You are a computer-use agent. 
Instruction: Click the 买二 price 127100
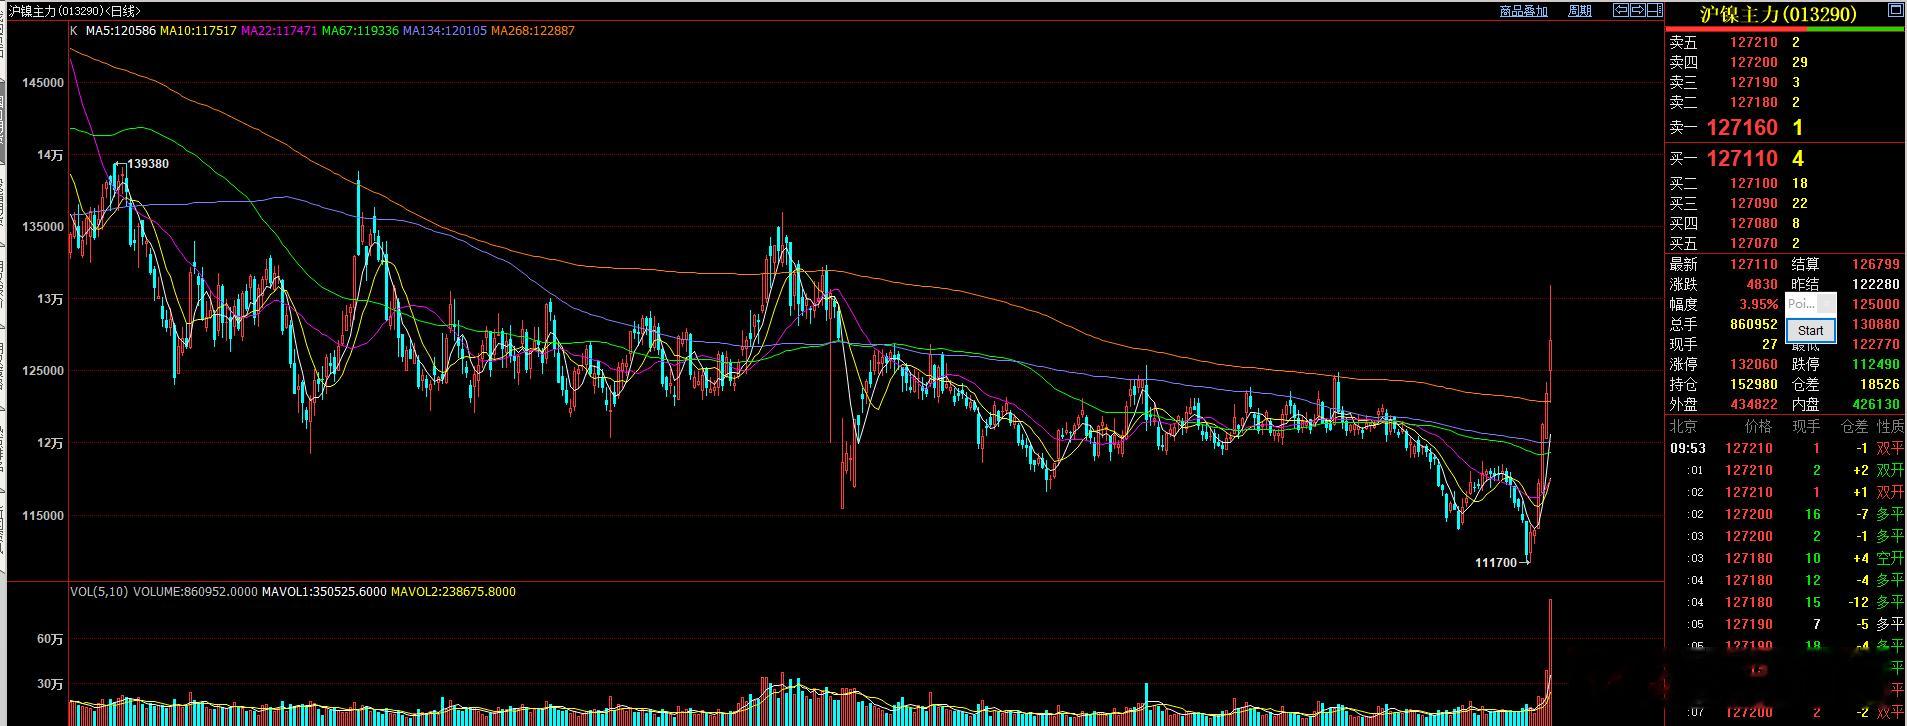point(1754,184)
